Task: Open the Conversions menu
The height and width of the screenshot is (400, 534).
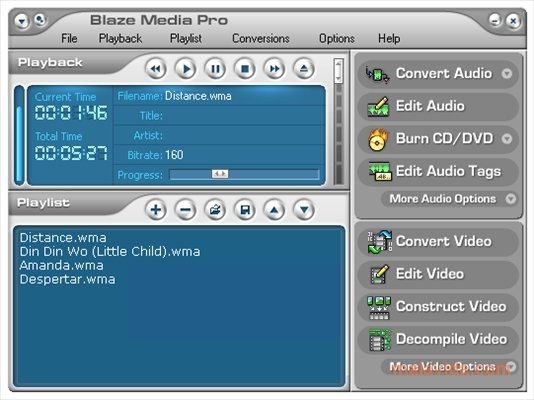Action: pyautogui.click(x=261, y=38)
